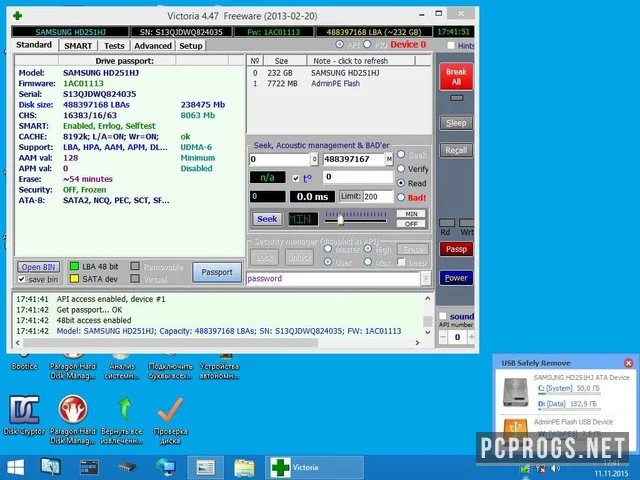Toggle the save bin checkbox
Screen dimensions: 640x480
(x=22, y=280)
